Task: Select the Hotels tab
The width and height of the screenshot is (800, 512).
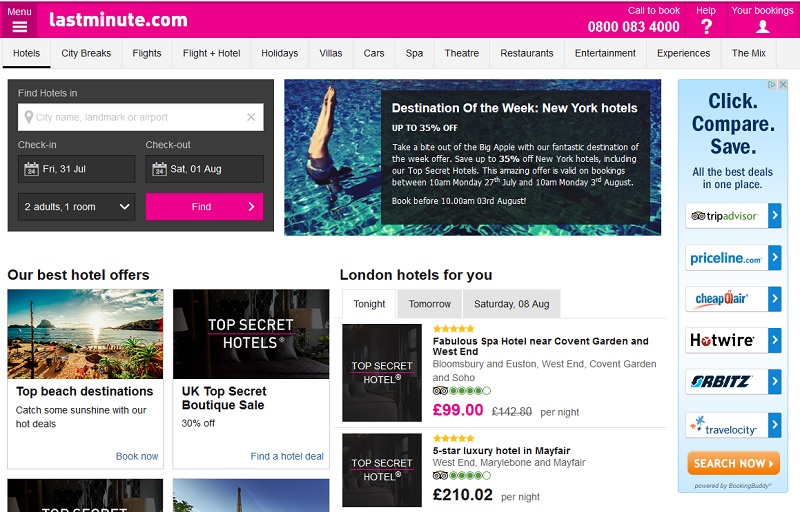Action: tap(27, 54)
